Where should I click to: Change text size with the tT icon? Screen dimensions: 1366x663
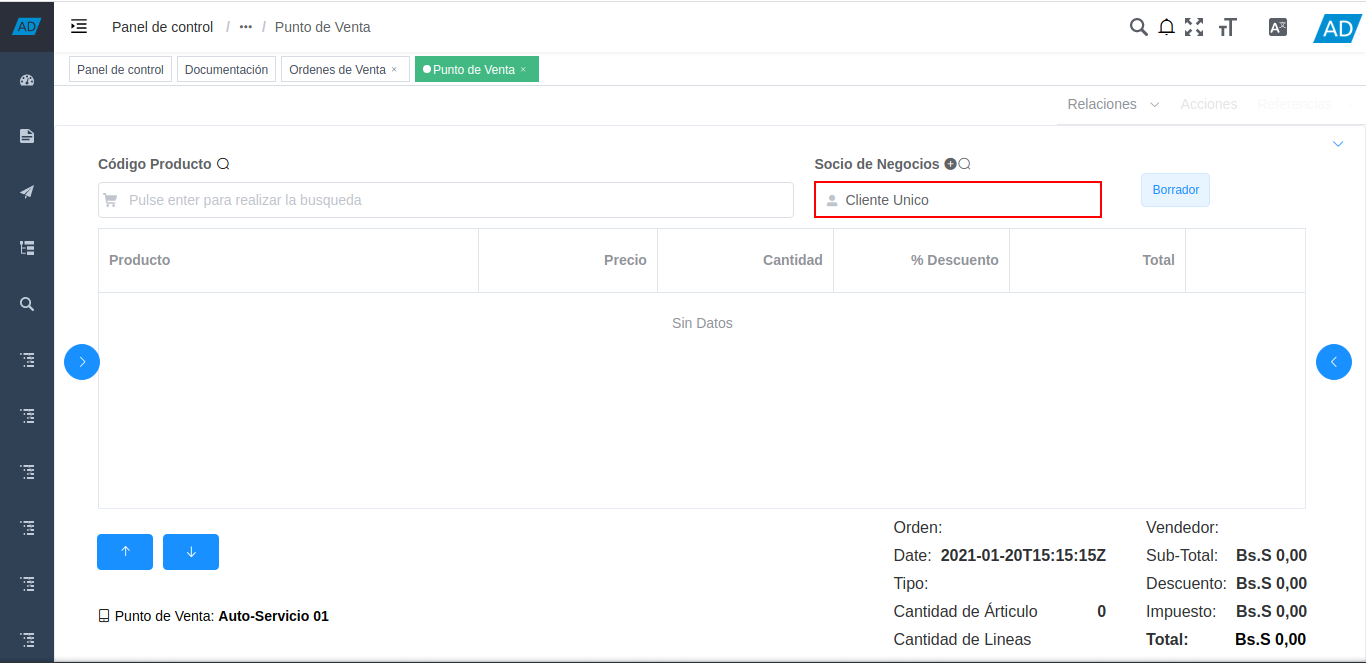[1227, 27]
